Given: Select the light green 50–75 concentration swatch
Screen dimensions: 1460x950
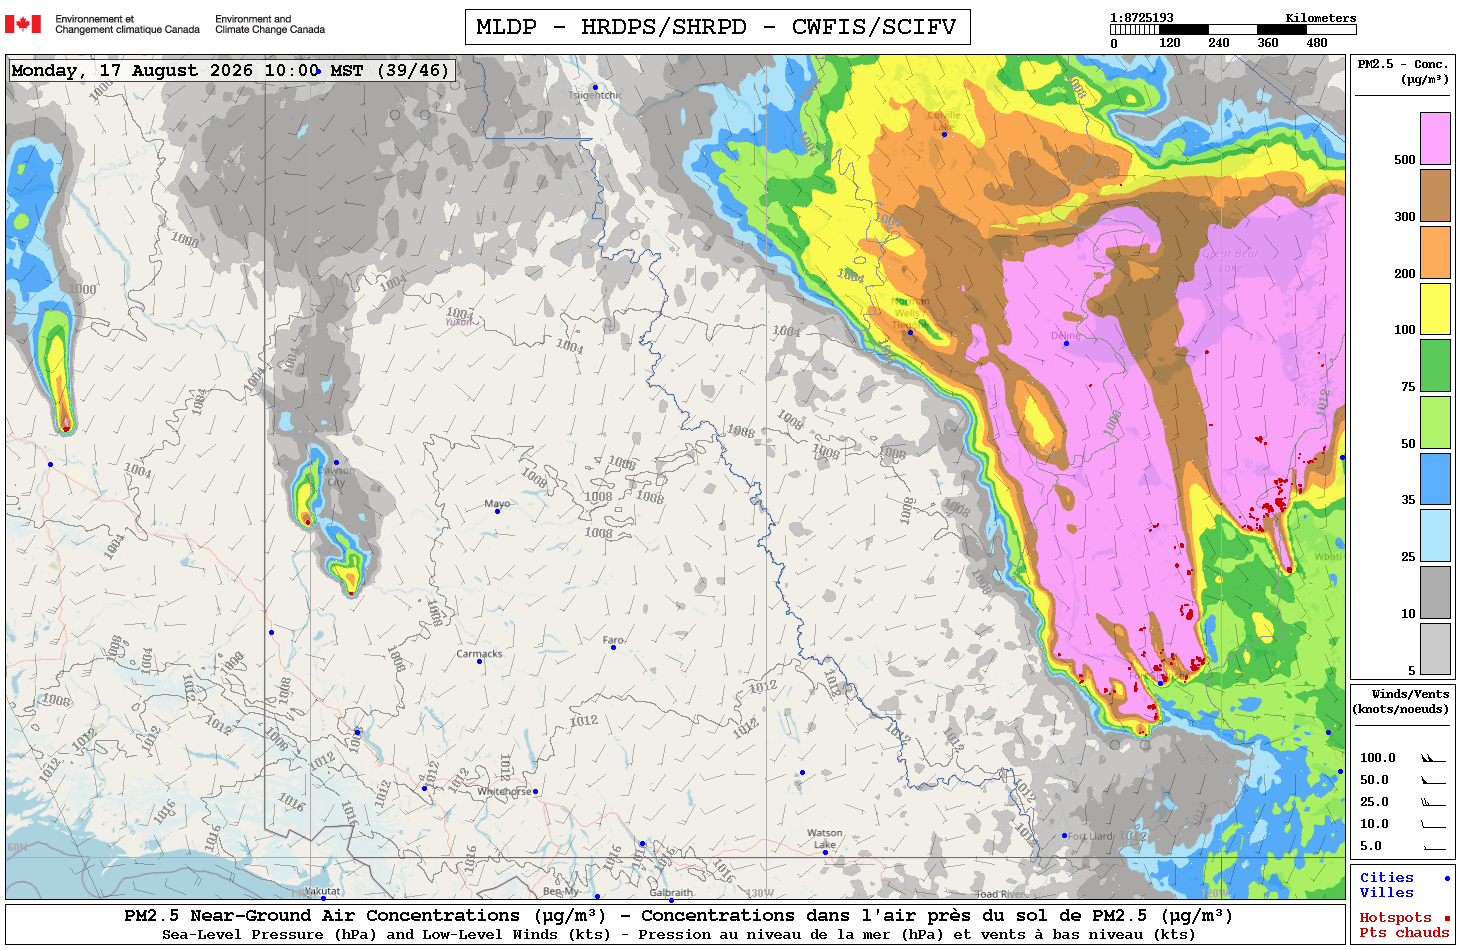Looking at the screenshot, I should click(1435, 423).
